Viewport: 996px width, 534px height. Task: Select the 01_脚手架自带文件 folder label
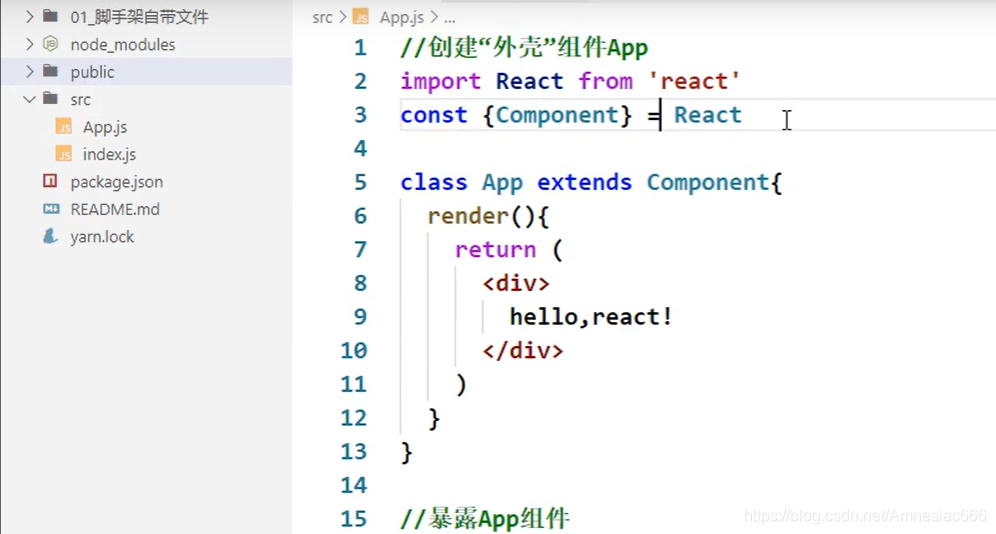click(139, 17)
